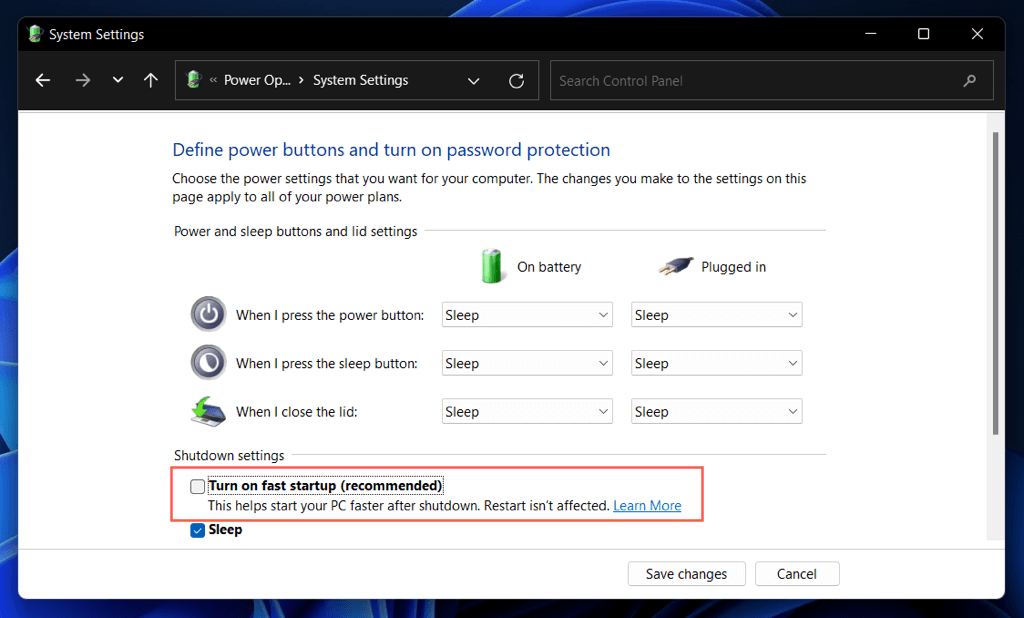Click the Refresh icon in address bar
Image resolution: width=1024 pixels, height=618 pixels.
tap(516, 81)
